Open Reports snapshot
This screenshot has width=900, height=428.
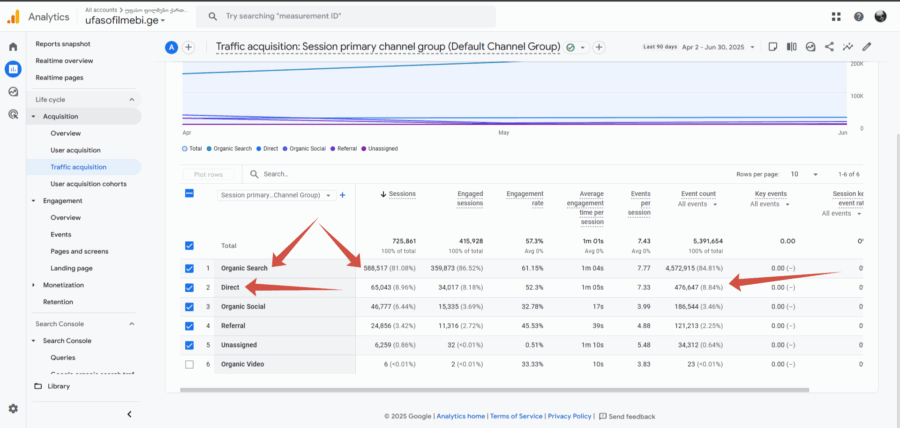pyautogui.click(x=63, y=44)
